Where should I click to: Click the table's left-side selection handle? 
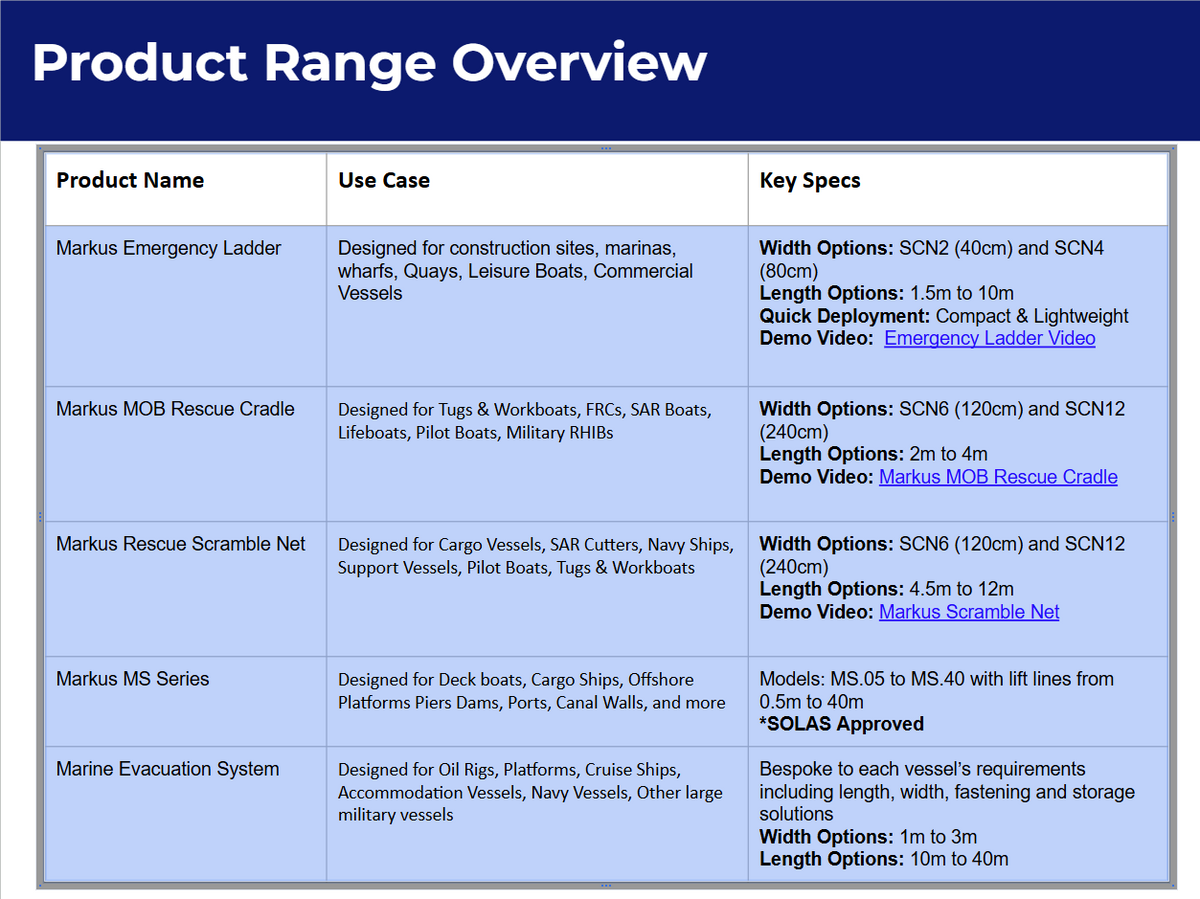40,516
